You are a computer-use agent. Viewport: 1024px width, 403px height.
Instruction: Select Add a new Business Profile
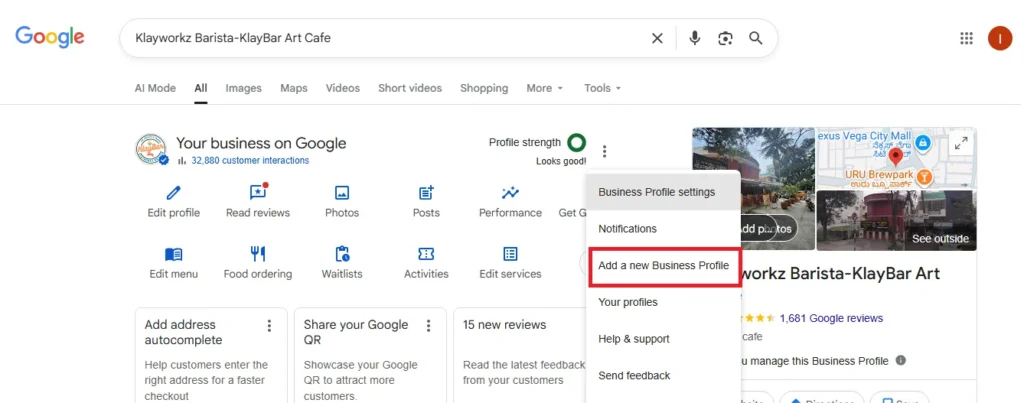pyautogui.click(x=663, y=266)
